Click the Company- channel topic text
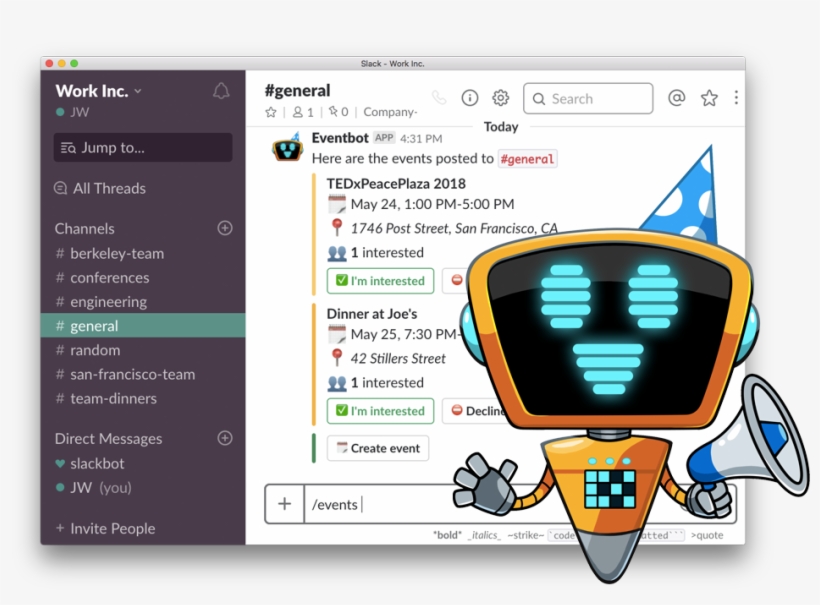The height and width of the screenshot is (605, 820). (390, 112)
